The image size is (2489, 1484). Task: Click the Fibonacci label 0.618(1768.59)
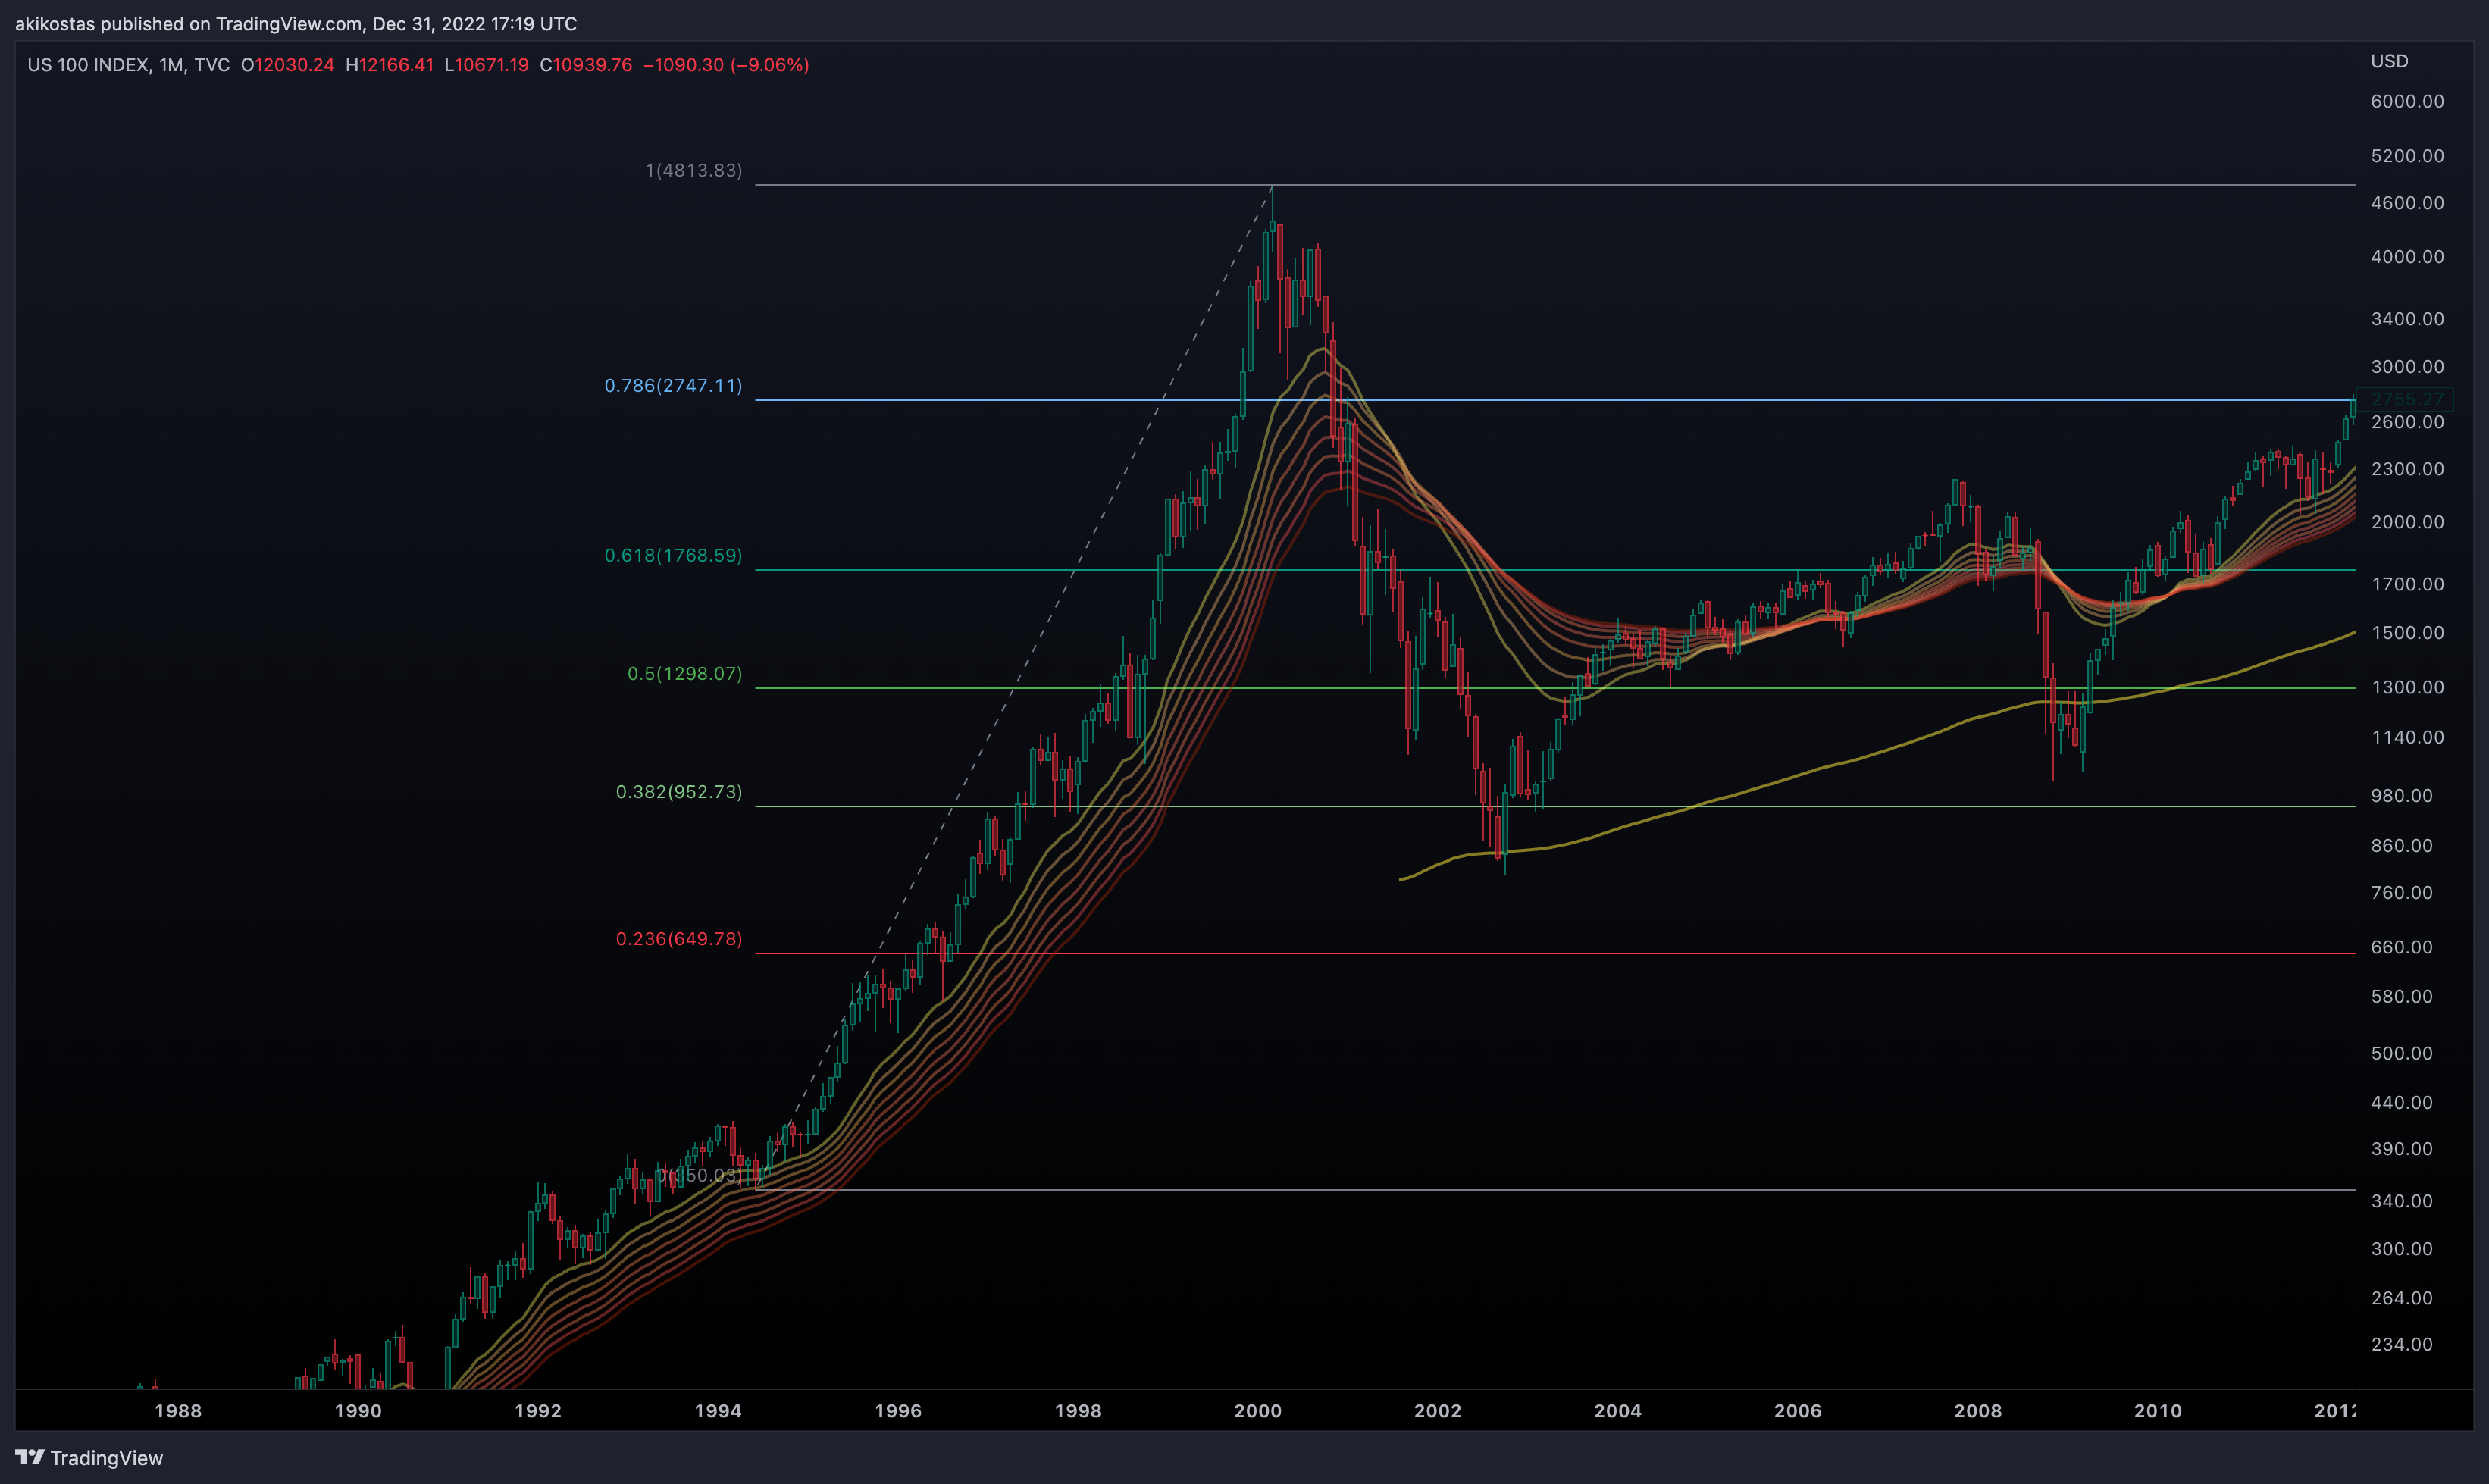pyautogui.click(x=674, y=555)
